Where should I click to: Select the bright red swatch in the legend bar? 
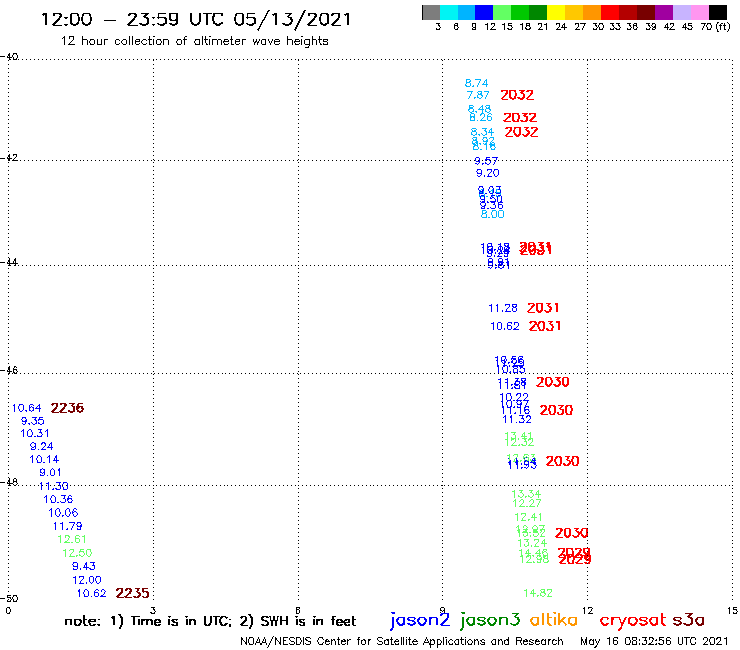pos(610,12)
